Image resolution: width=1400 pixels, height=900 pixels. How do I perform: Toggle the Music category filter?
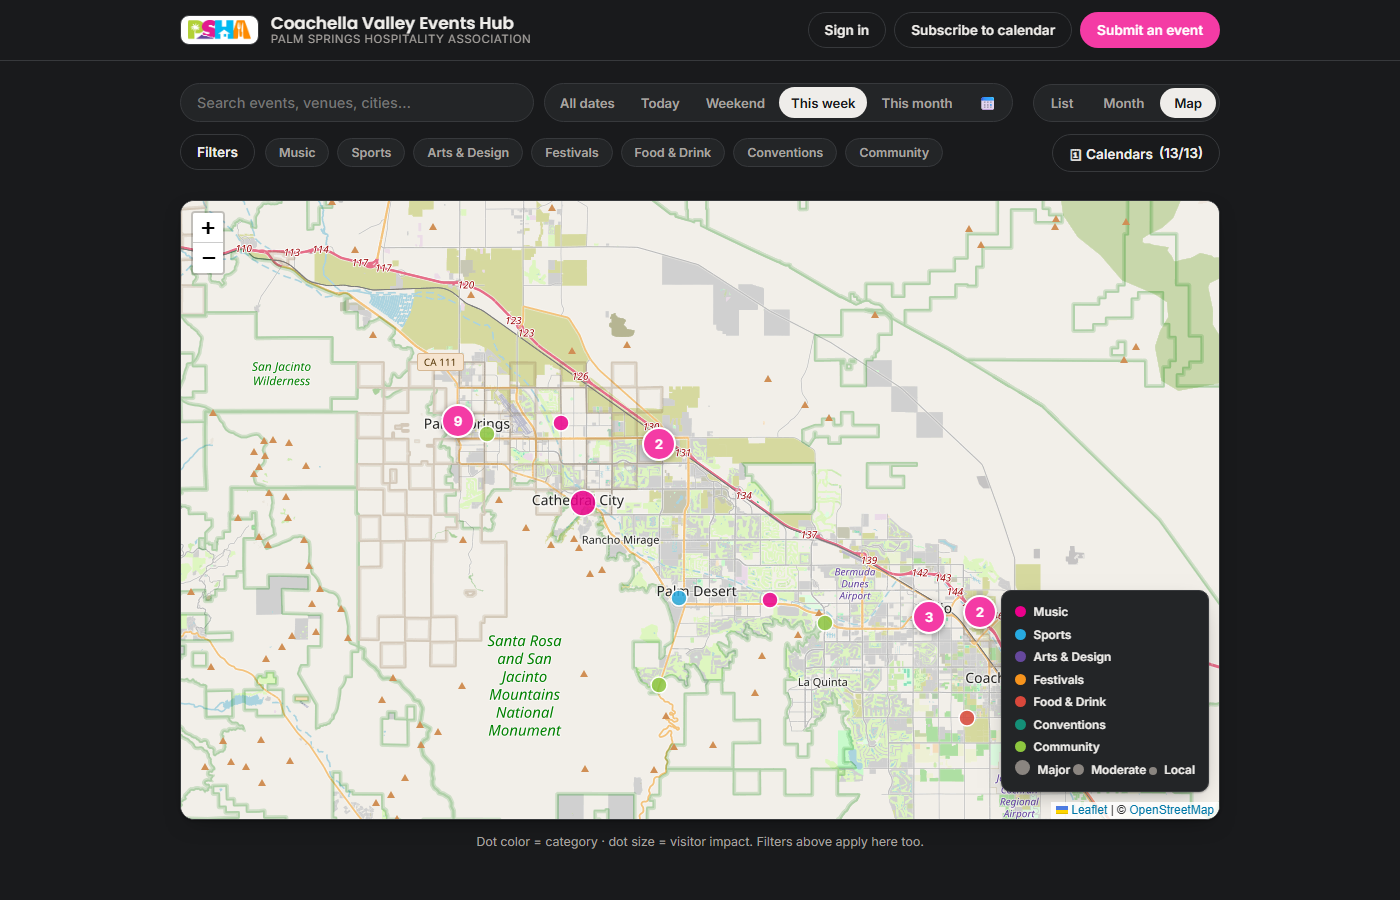(297, 153)
